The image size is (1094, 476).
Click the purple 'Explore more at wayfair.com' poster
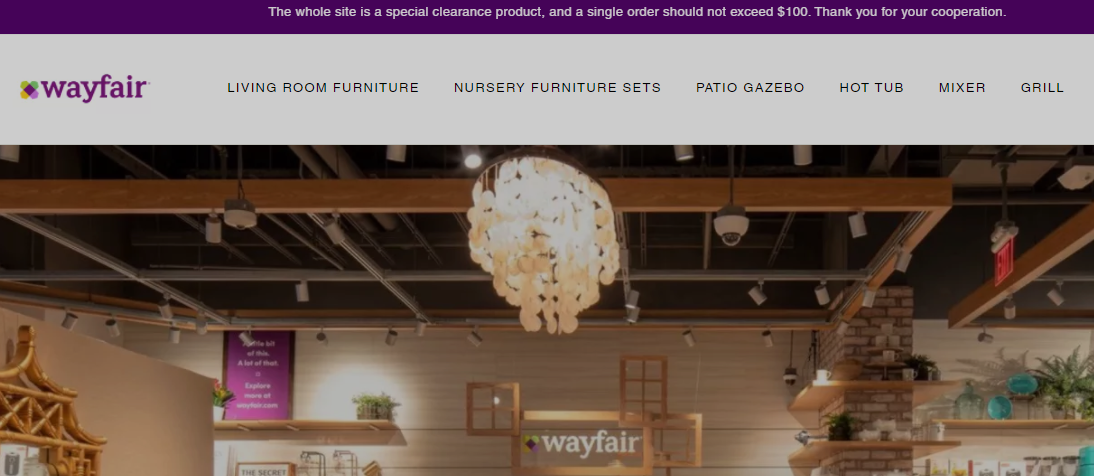pyautogui.click(x=258, y=375)
